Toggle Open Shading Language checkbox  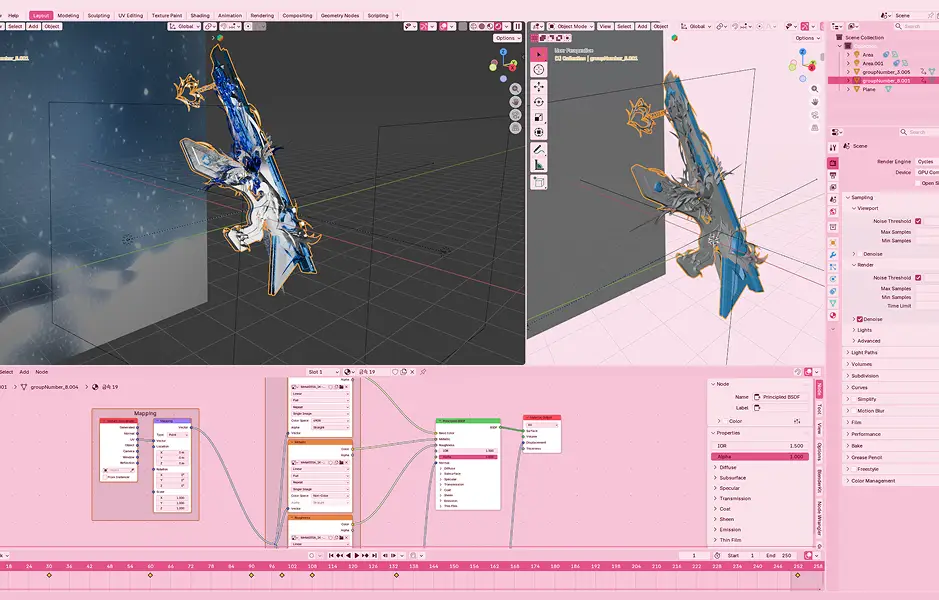click(917, 183)
